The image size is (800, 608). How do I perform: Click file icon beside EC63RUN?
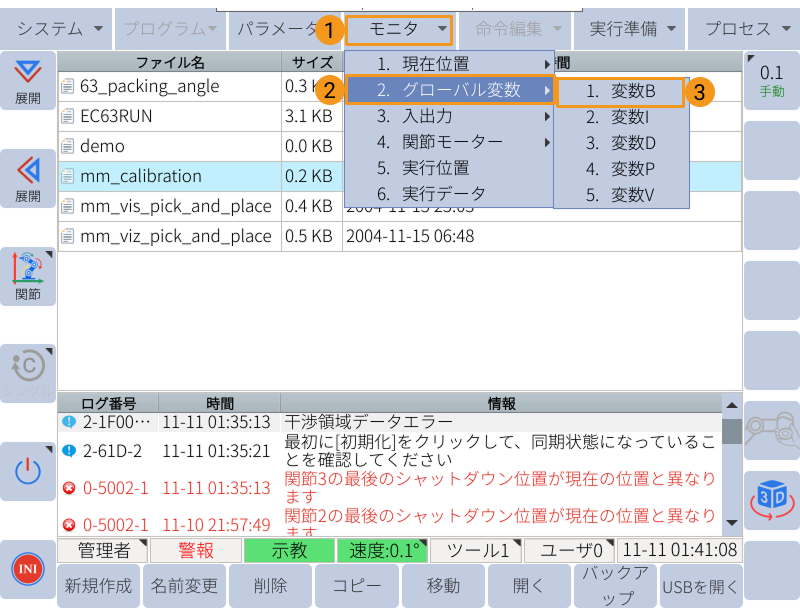click(67, 116)
